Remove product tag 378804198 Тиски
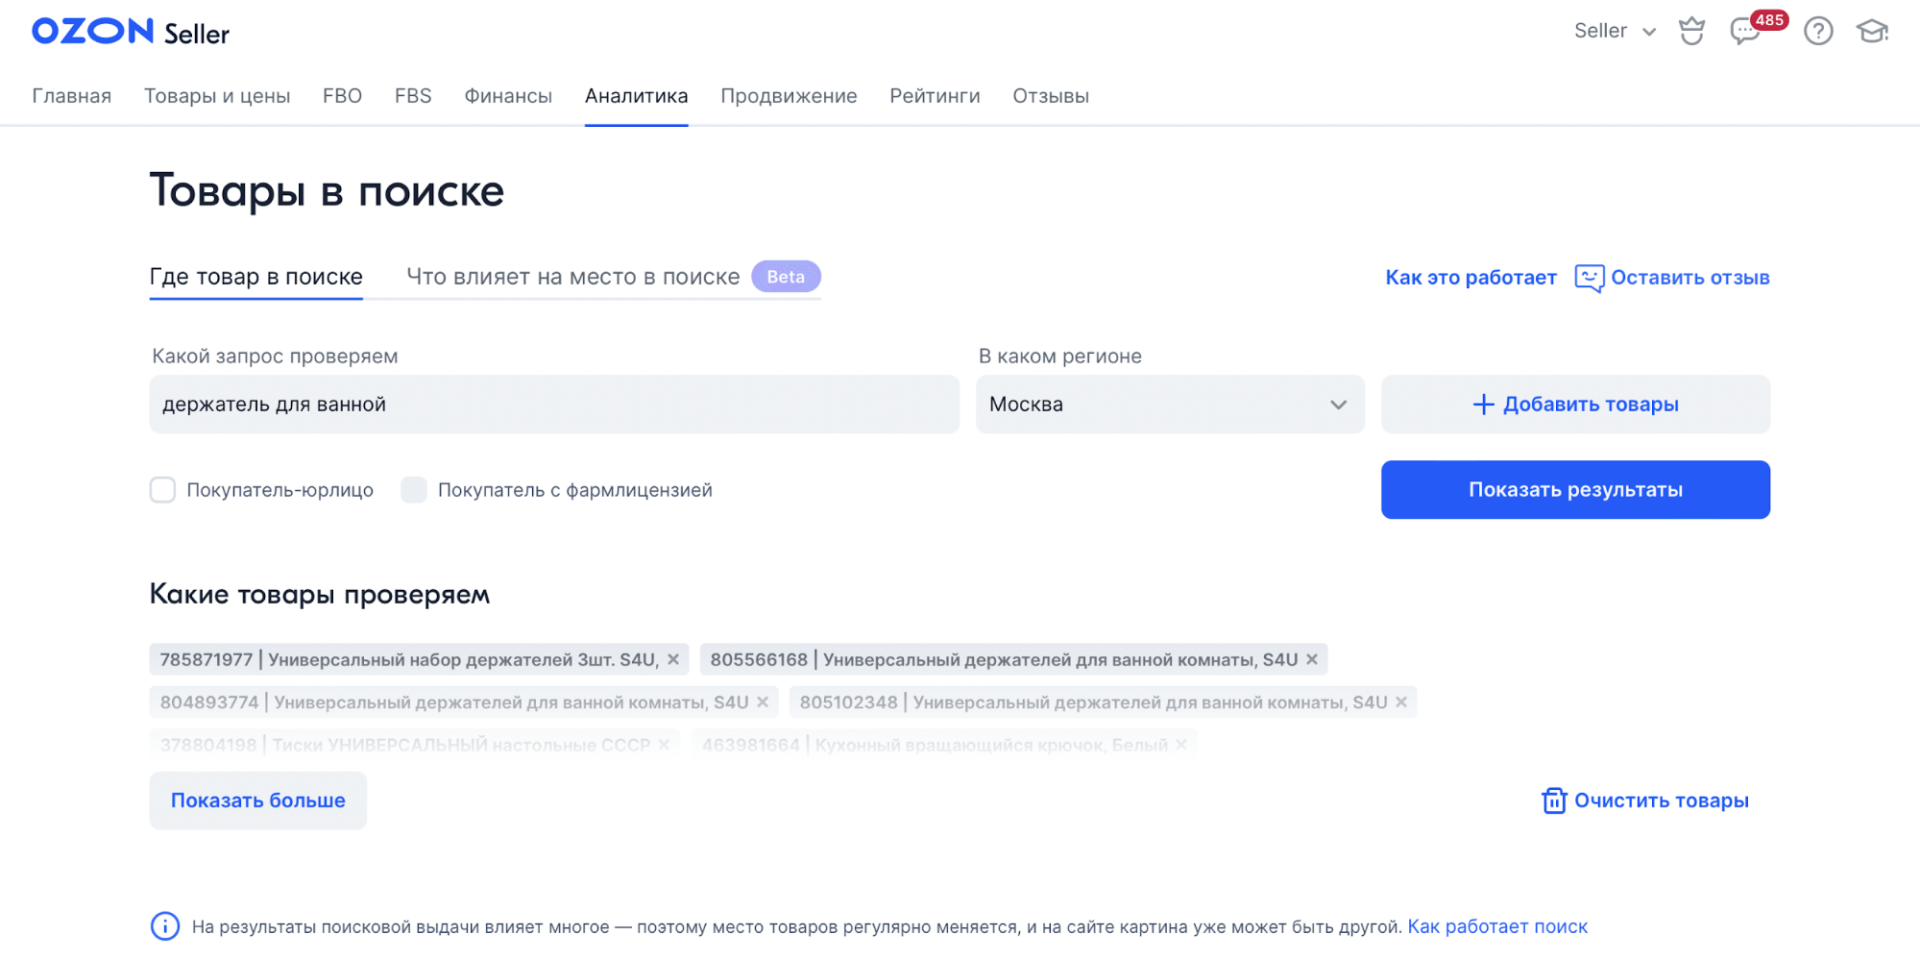Image resolution: width=1920 pixels, height=959 pixels. point(664,745)
